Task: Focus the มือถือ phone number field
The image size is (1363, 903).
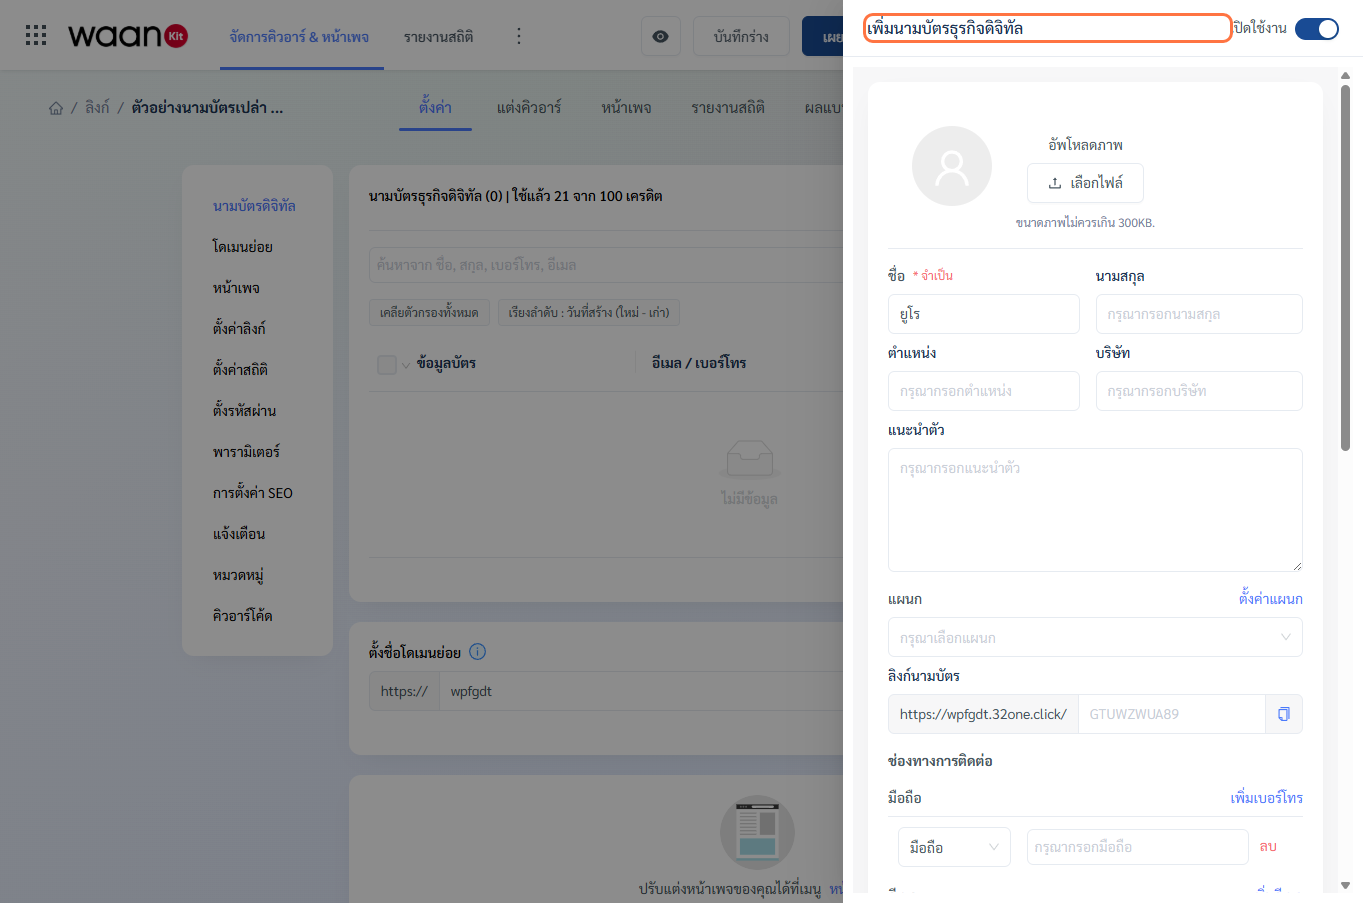Action: [x=1137, y=847]
